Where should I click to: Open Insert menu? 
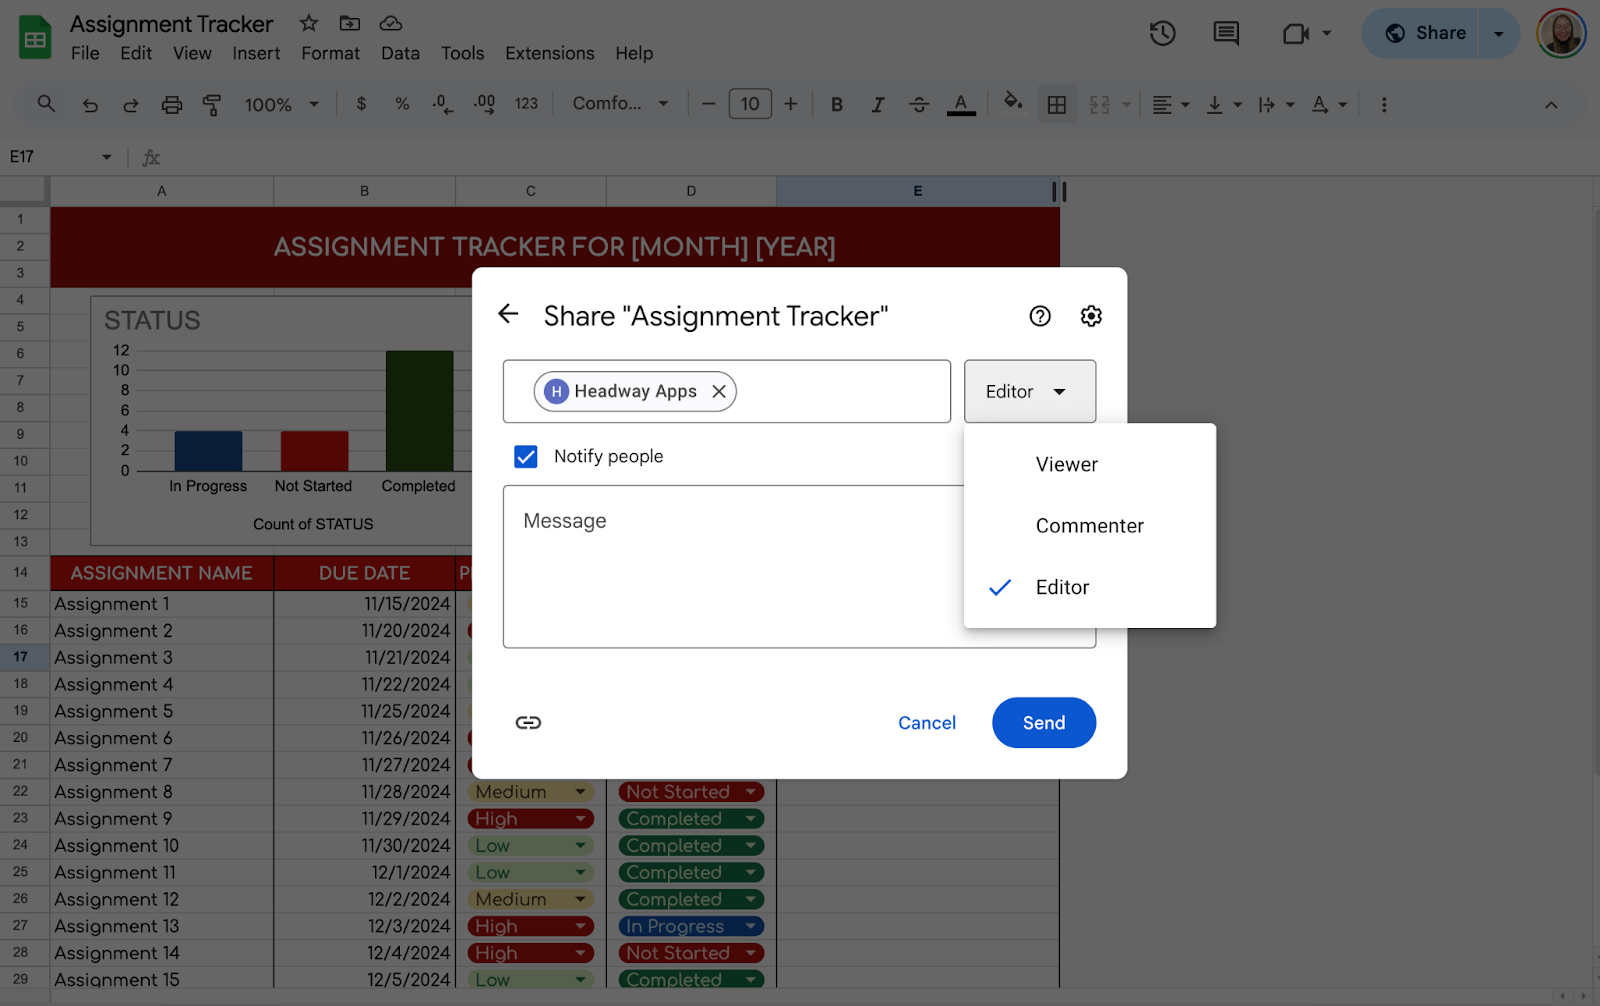(256, 53)
